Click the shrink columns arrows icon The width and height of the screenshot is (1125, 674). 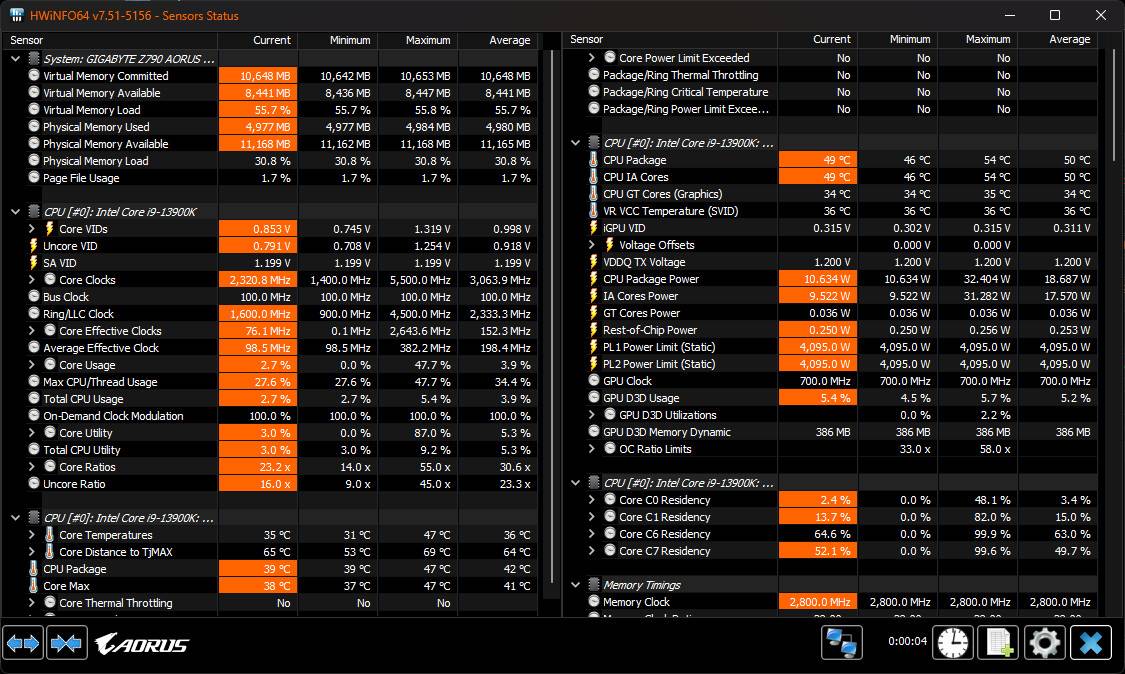coord(66,643)
